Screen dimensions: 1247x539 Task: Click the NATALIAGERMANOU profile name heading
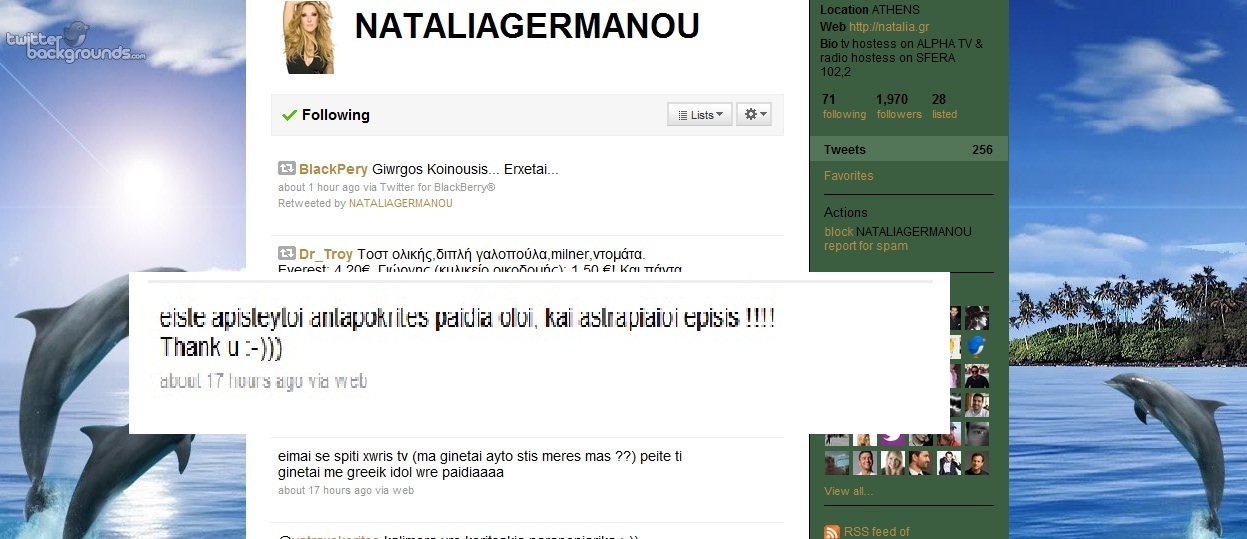pyautogui.click(x=527, y=27)
